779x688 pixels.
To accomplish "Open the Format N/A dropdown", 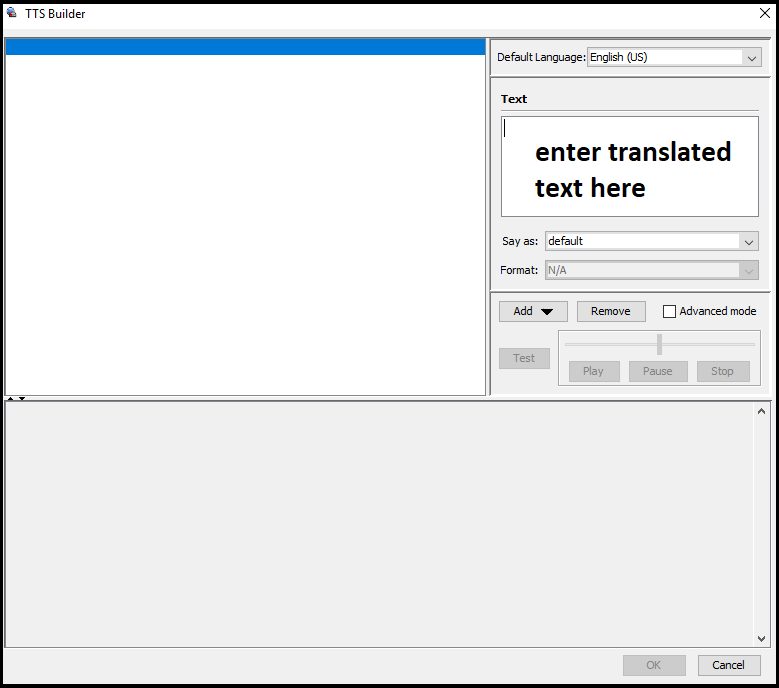I will point(651,270).
